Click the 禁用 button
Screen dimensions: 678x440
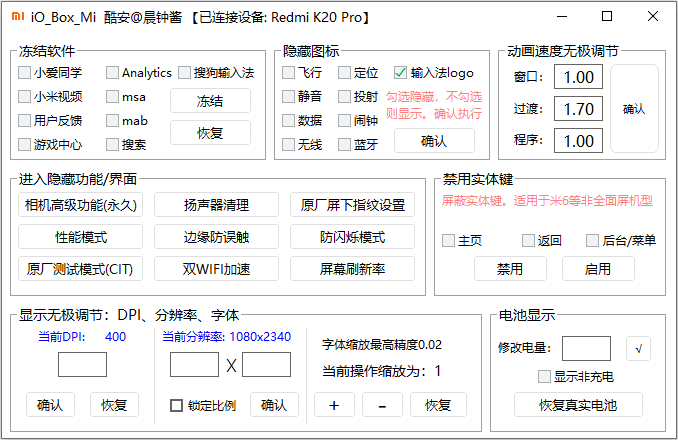510,269
